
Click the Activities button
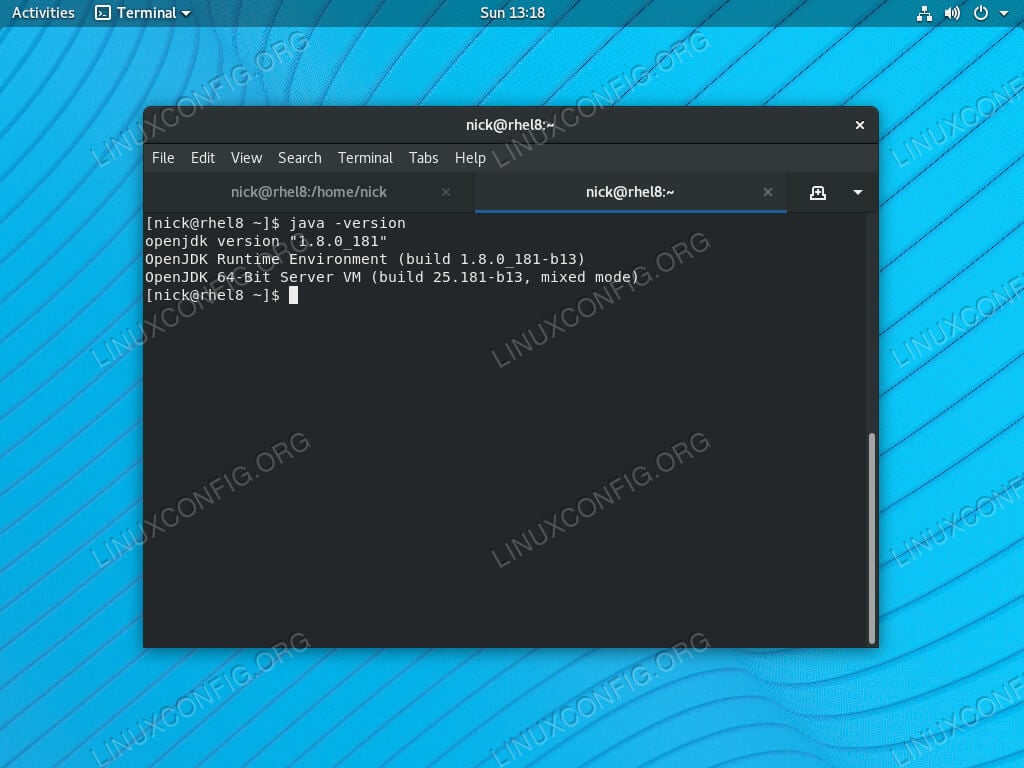(x=43, y=13)
